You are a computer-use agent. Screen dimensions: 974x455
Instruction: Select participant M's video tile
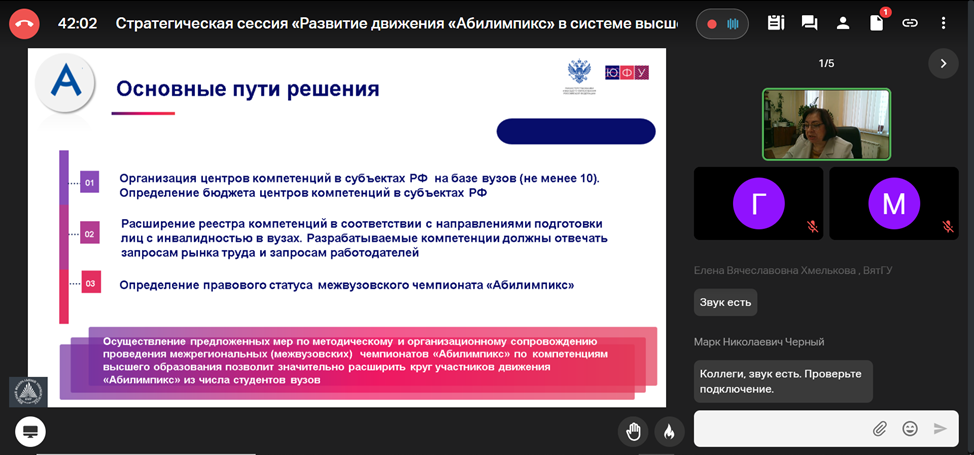point(893,204)
